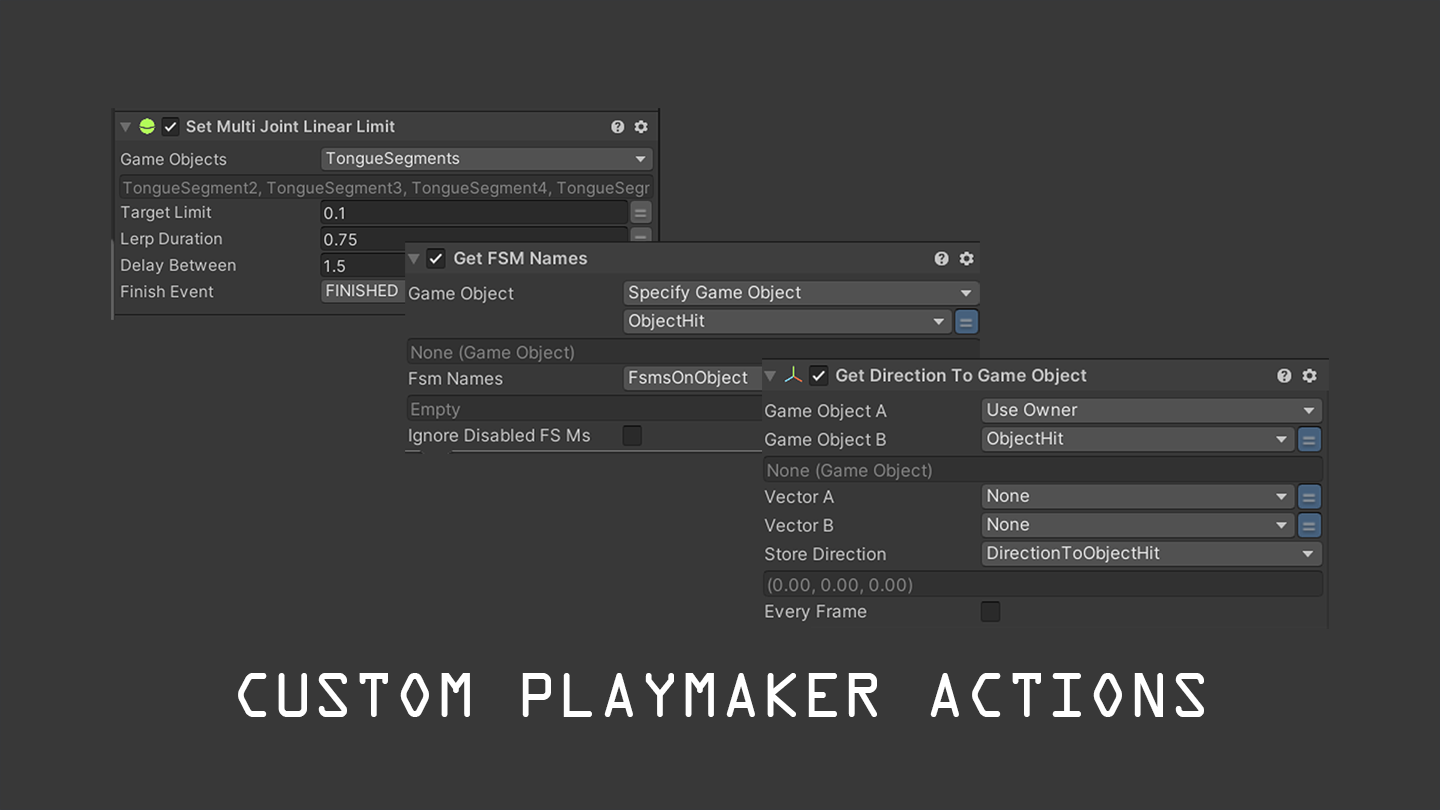Click the FINISHED finish event button

point(362,291)
